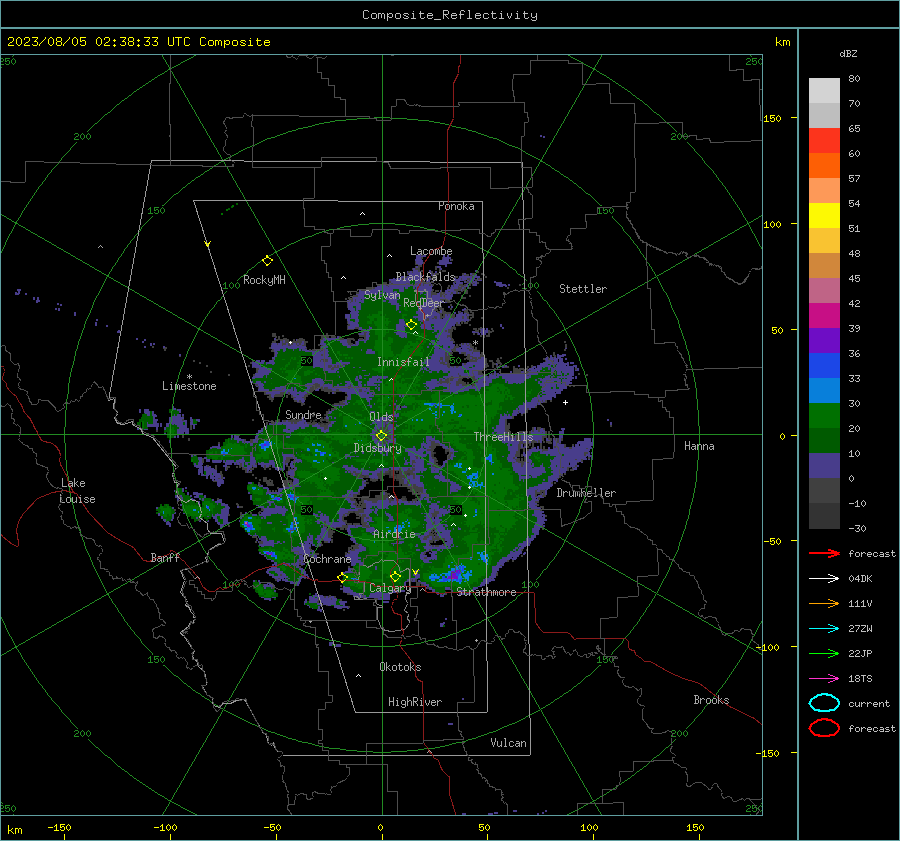
Task: Select the dark gray 0 to -10 dBZ swatch
Action: [824, 490]
